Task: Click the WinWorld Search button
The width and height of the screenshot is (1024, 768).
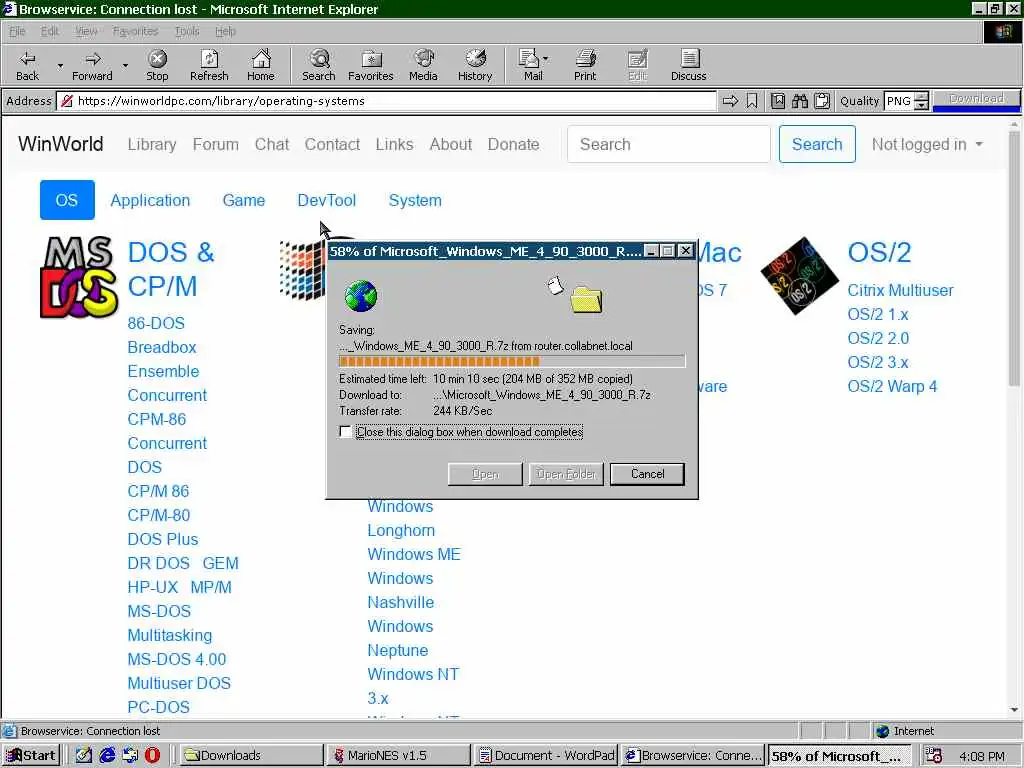Action: pos(817,144)
